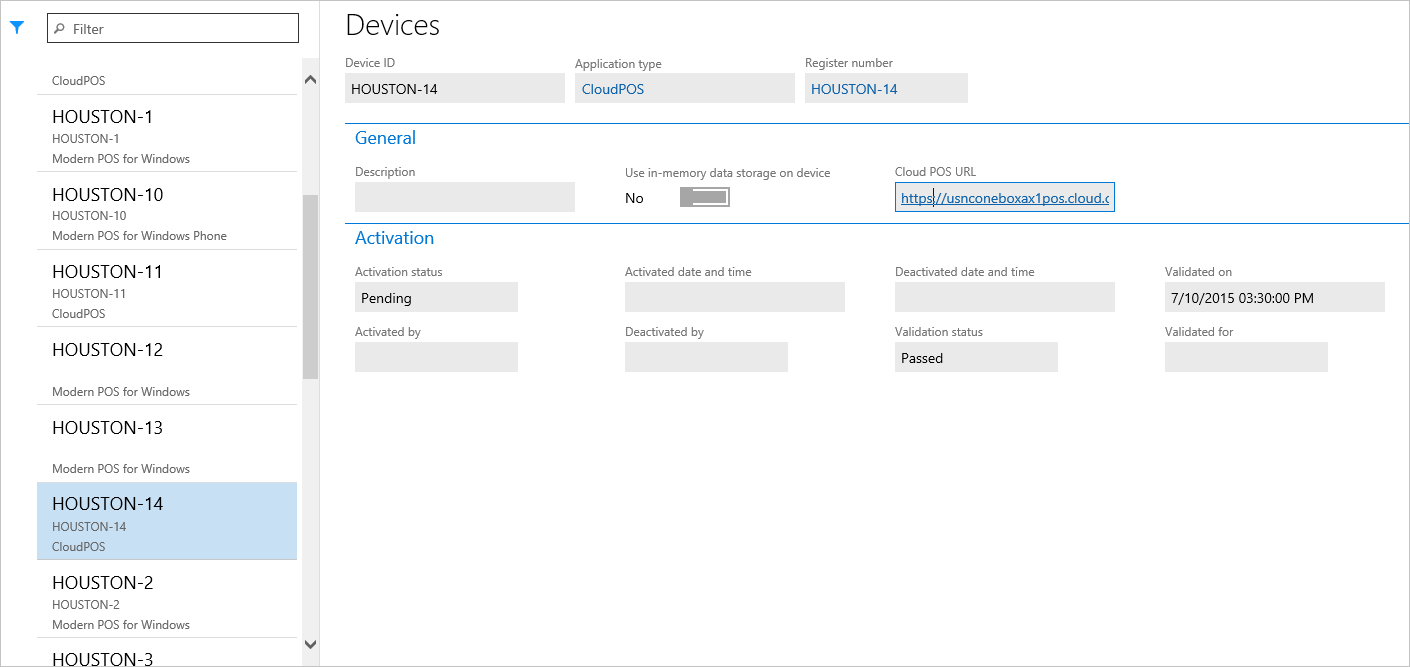This screenshot has height=667, width=1410.
Task: Click the Description field
Action: point(464,197)
